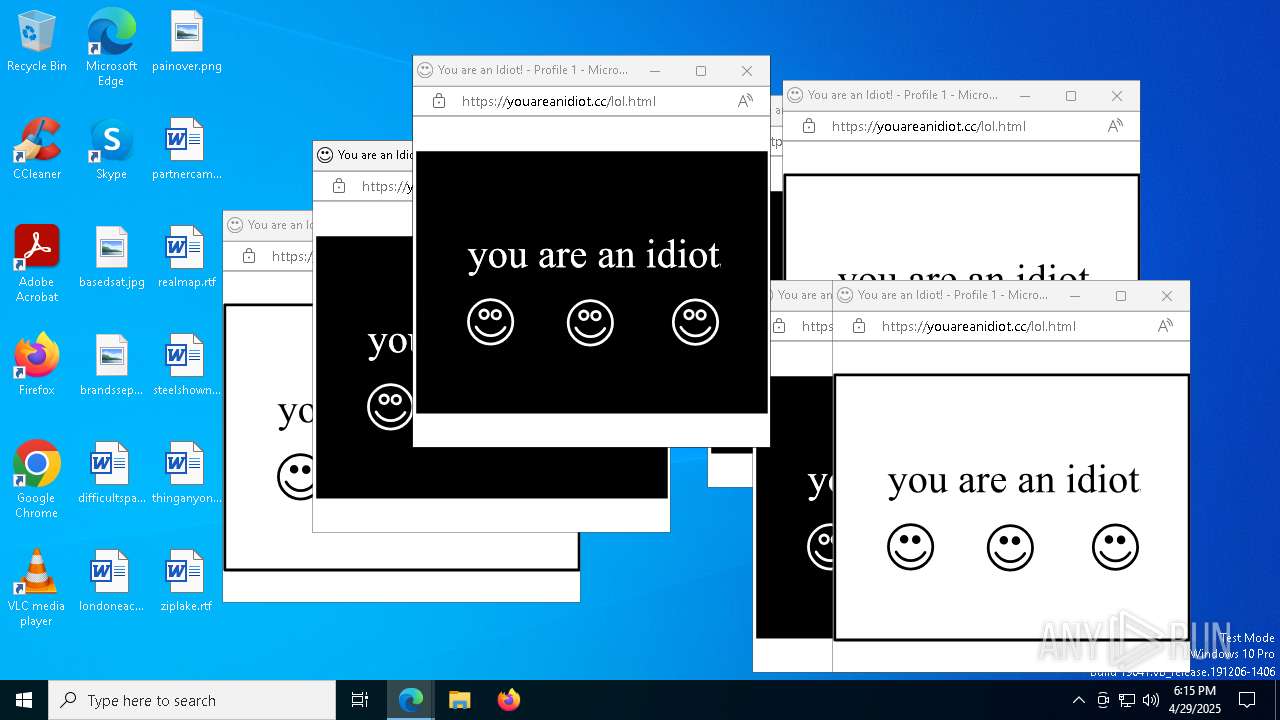The image size is (1280, 720).
Task: Click the Windows Start button
Action: 24,700
